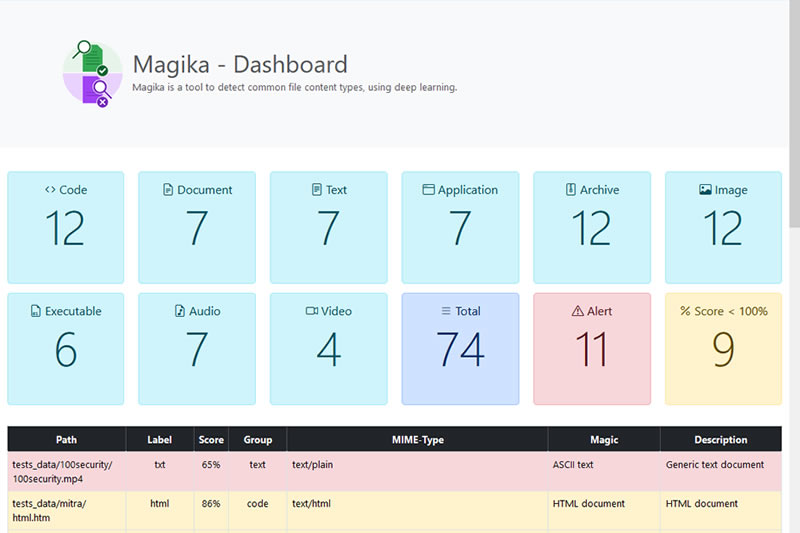
Task: Click the Magika tagline description text
Action: click(x=295, y=87)
